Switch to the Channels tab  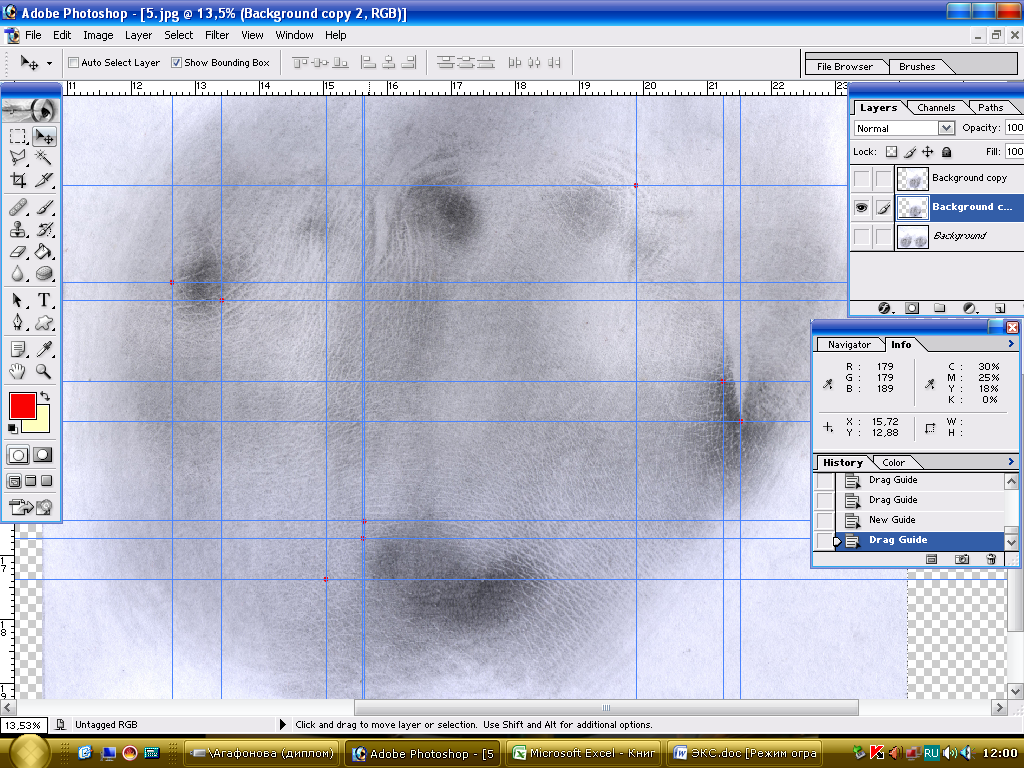[x=936, y=107]
